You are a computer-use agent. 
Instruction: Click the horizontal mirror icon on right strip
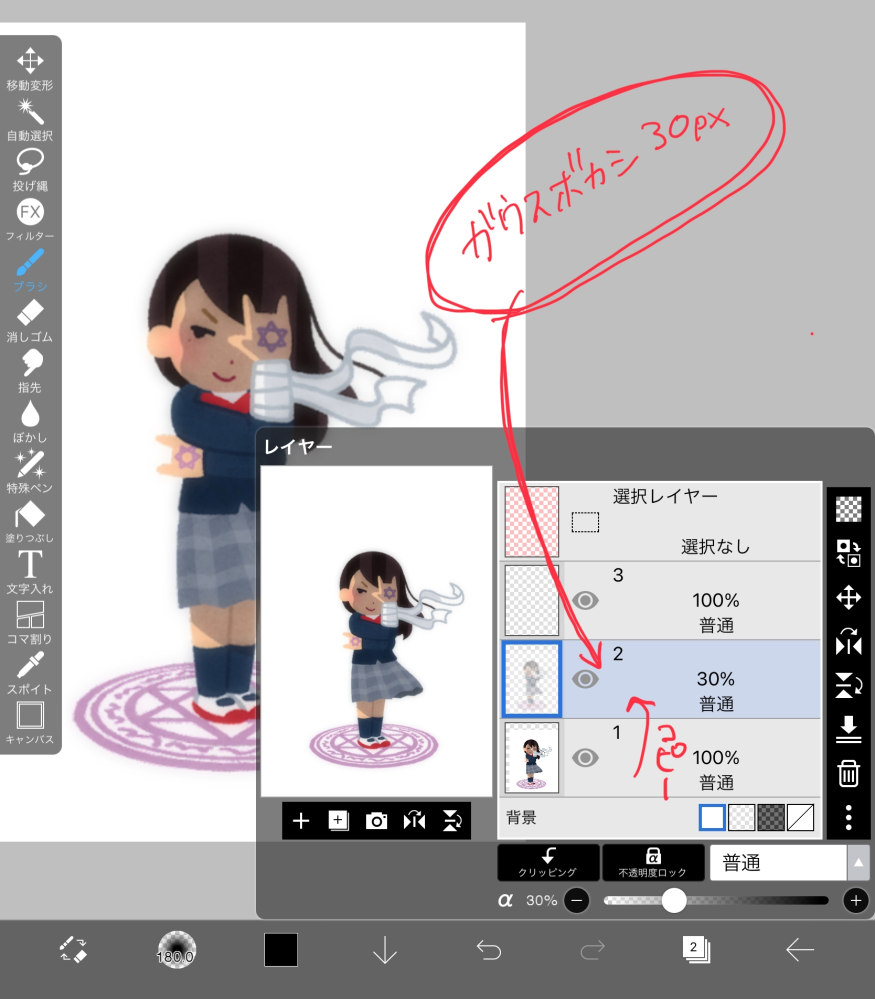coord(848,642)
